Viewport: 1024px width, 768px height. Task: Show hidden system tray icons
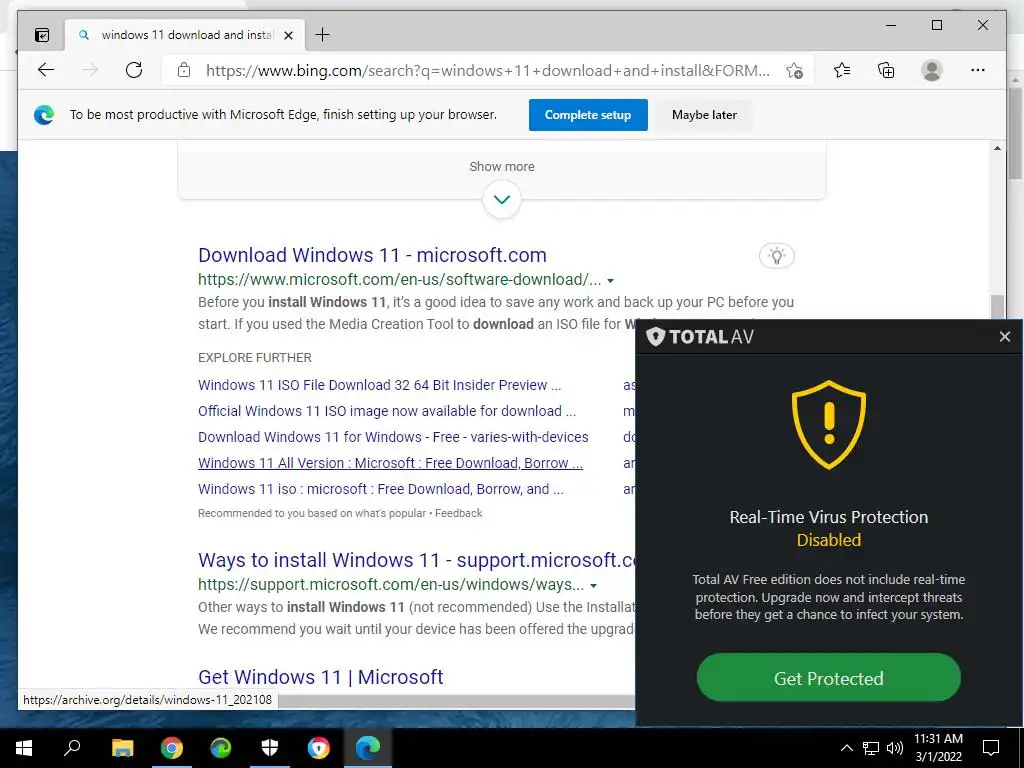tap(846, 748)
